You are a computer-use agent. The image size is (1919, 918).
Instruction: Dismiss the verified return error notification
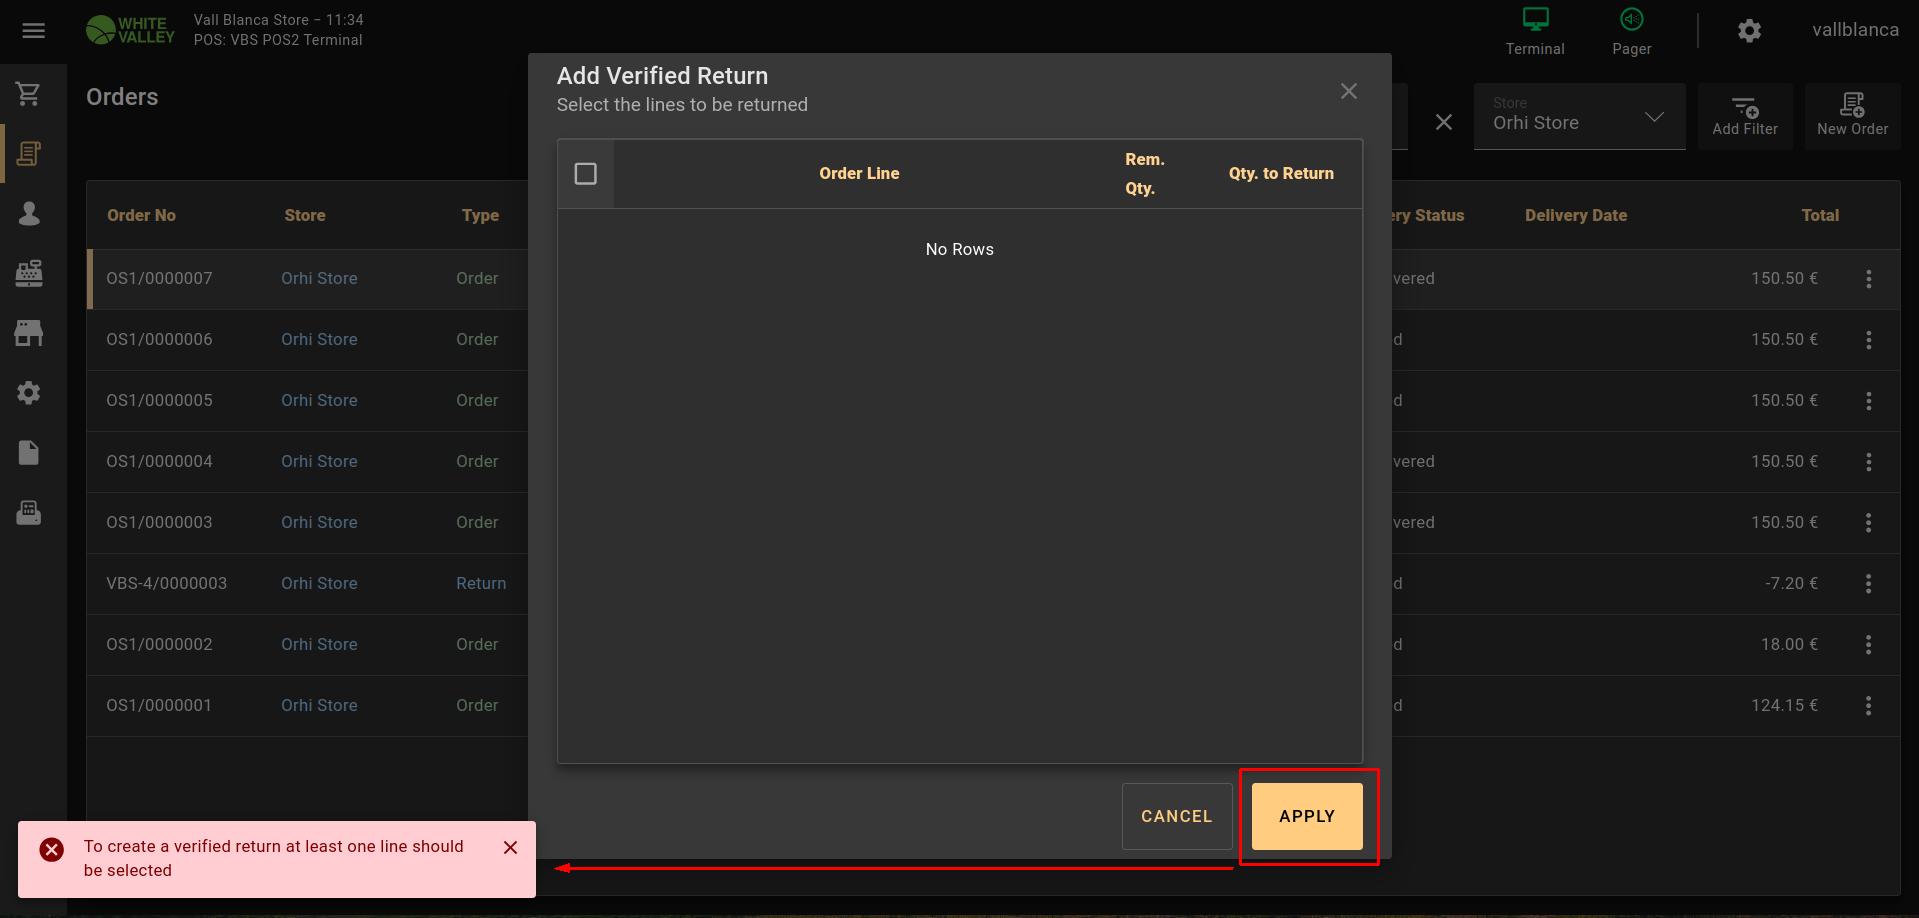point(510,848)
